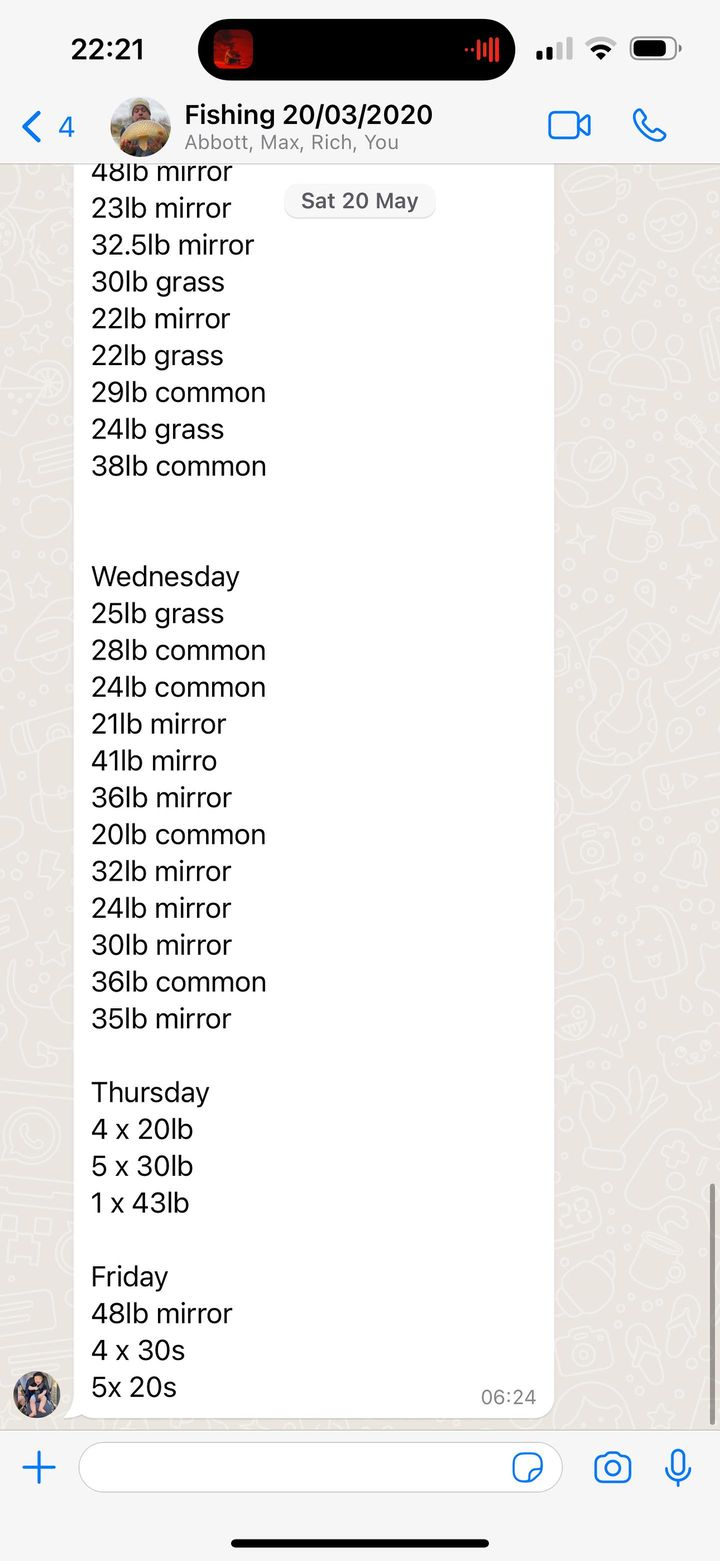Tap the now-playing artwork in Dynamic Island
The image size is (720, 1561).
233,49
